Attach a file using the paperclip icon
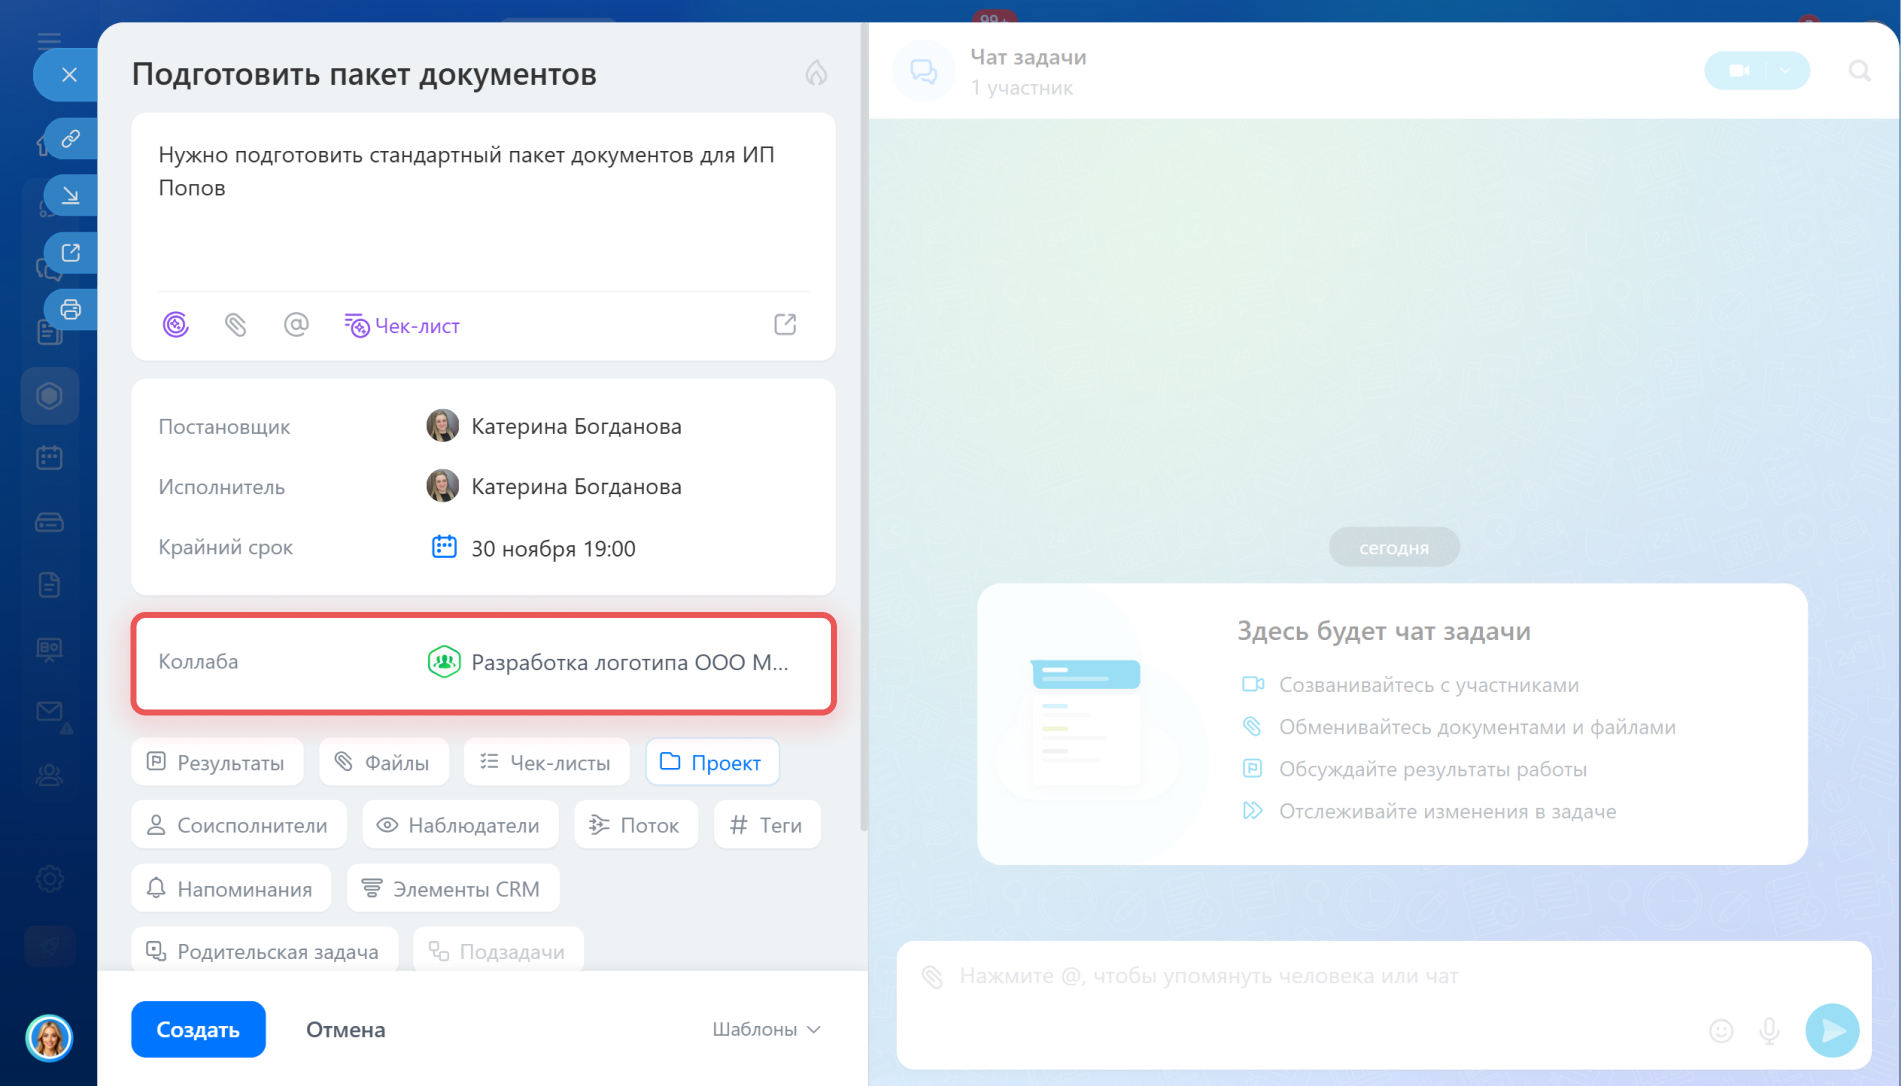Viewport: 1901px width, 1086px height. coord(235,325)
